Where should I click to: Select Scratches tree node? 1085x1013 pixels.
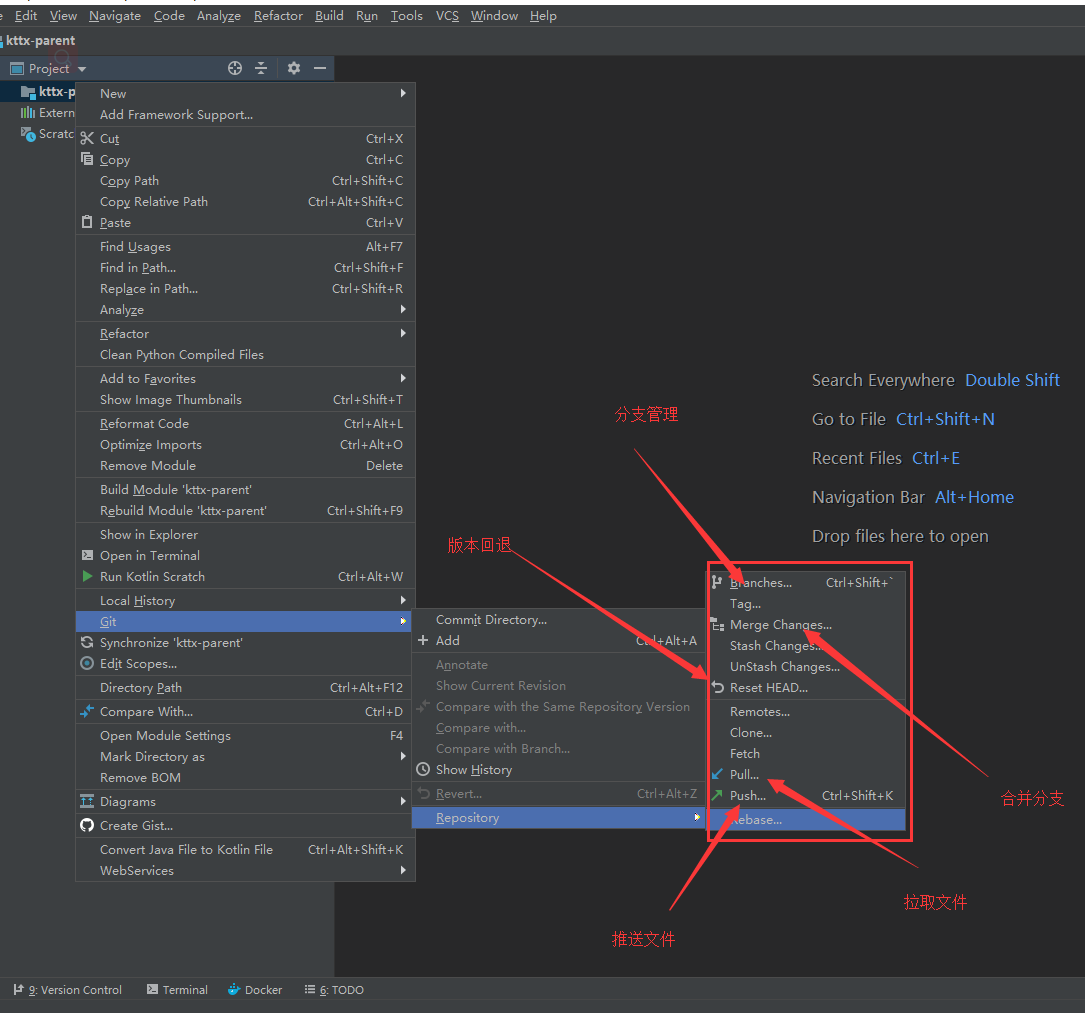[47, 134]
